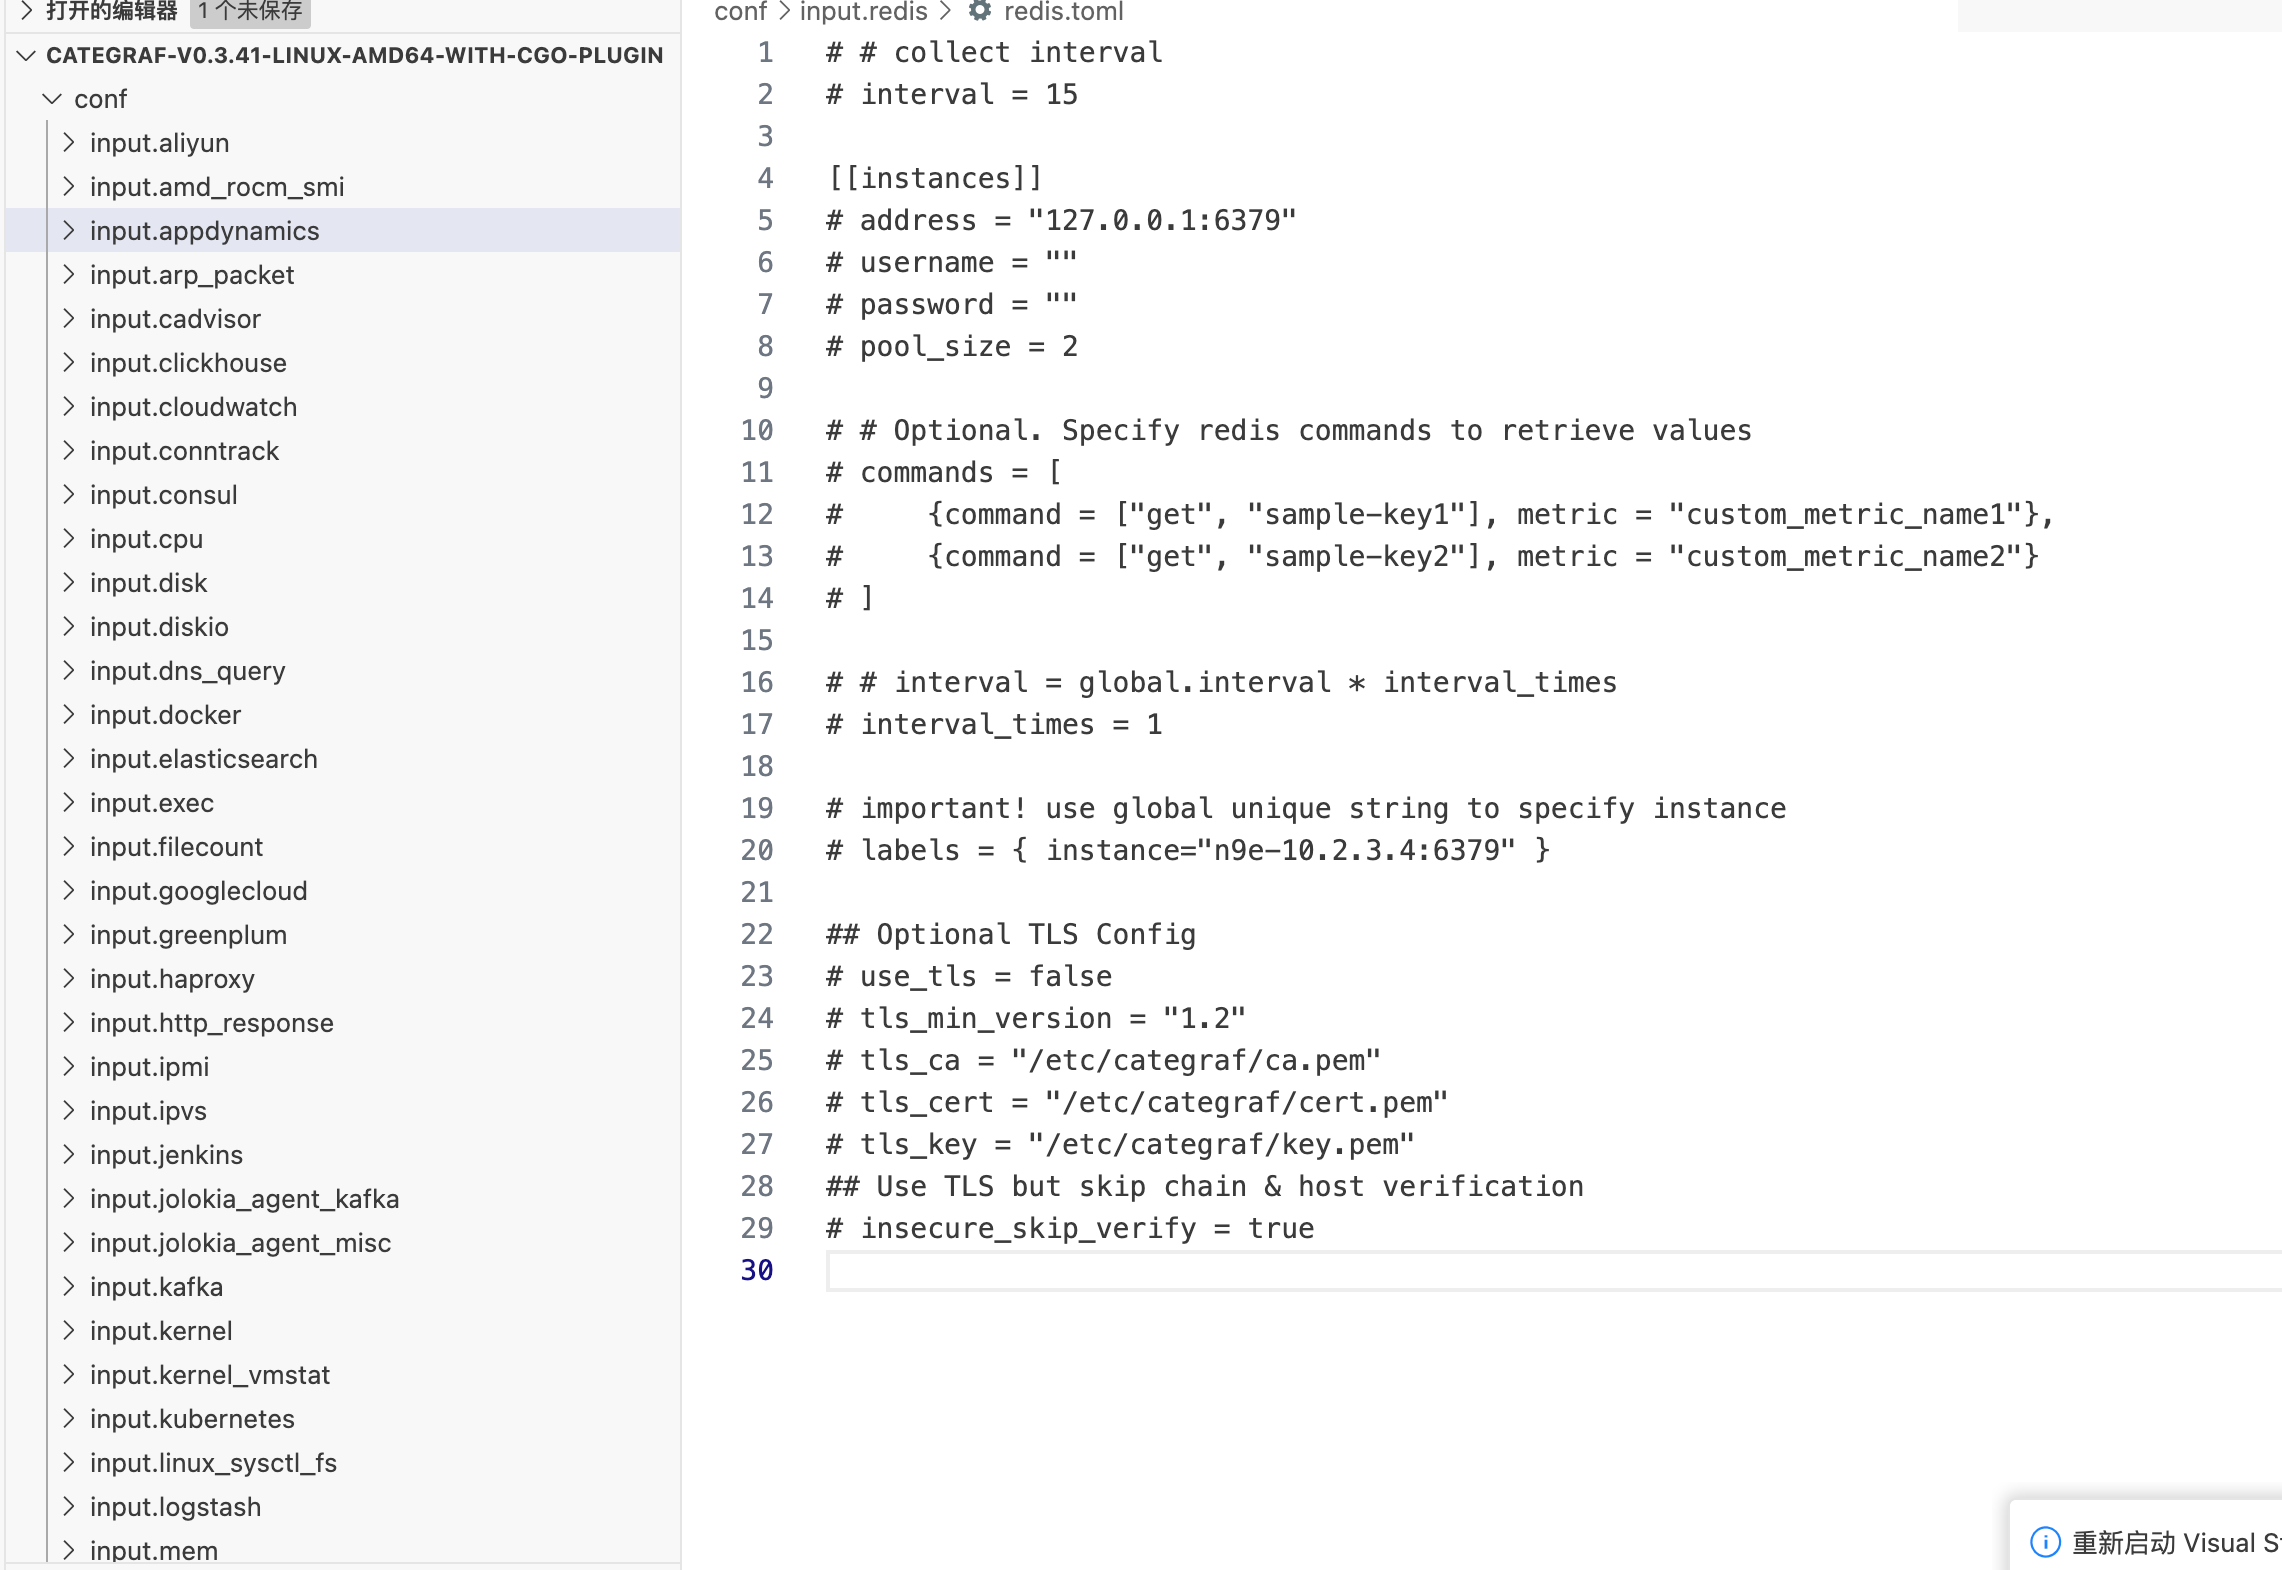Collapse the conf folder
The width and height of the screenshot is (2282, 1570).
click(52, 98)
